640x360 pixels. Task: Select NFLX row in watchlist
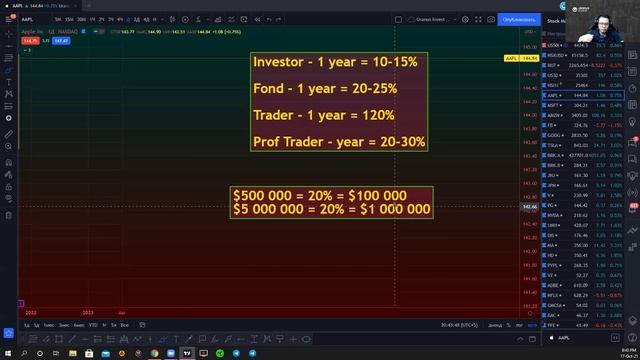coord(583,295)
